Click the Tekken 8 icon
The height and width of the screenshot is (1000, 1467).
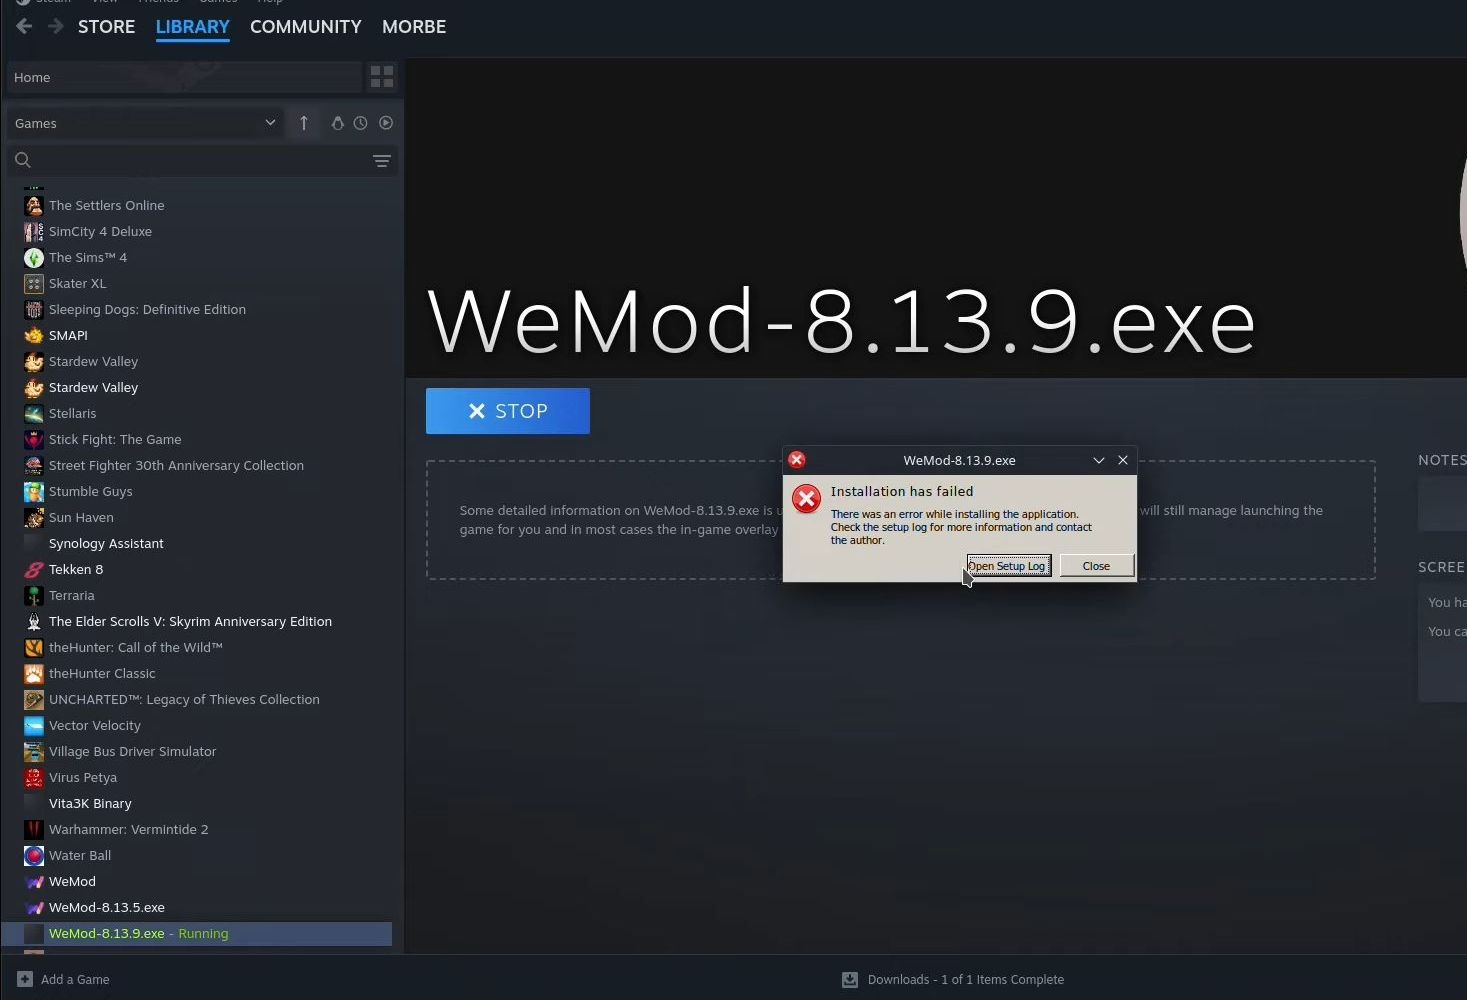pos(34,569)
